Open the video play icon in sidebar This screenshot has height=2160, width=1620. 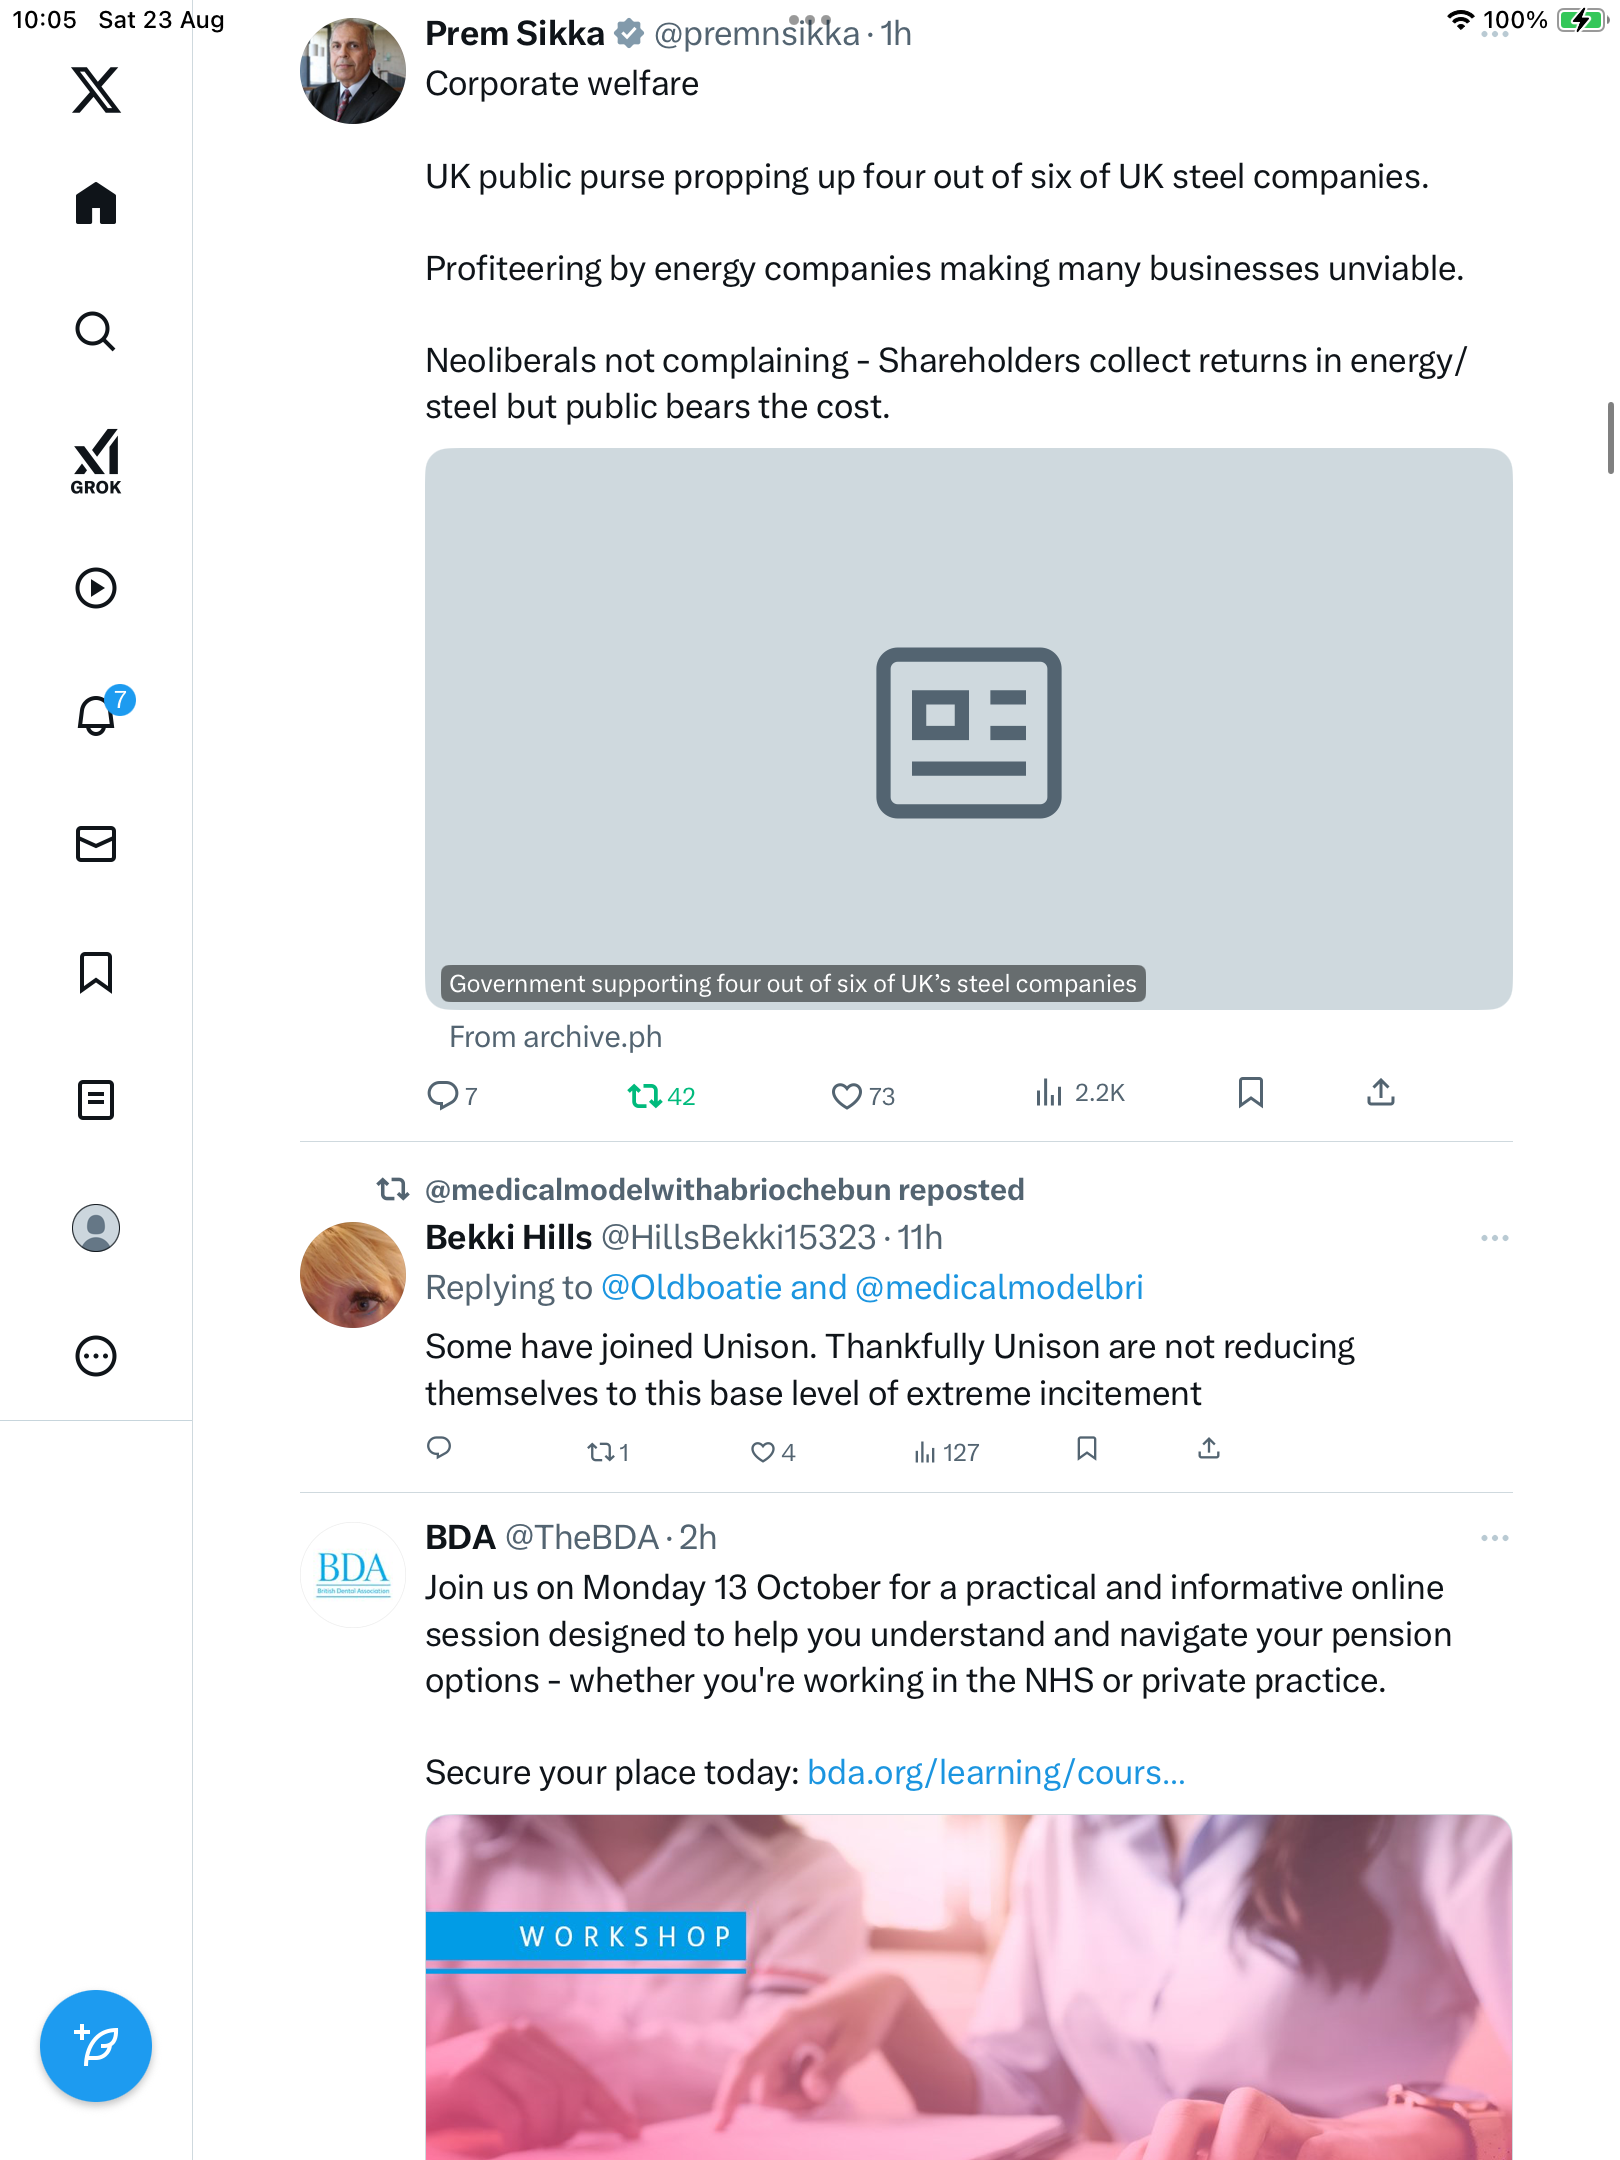point(96,588)
